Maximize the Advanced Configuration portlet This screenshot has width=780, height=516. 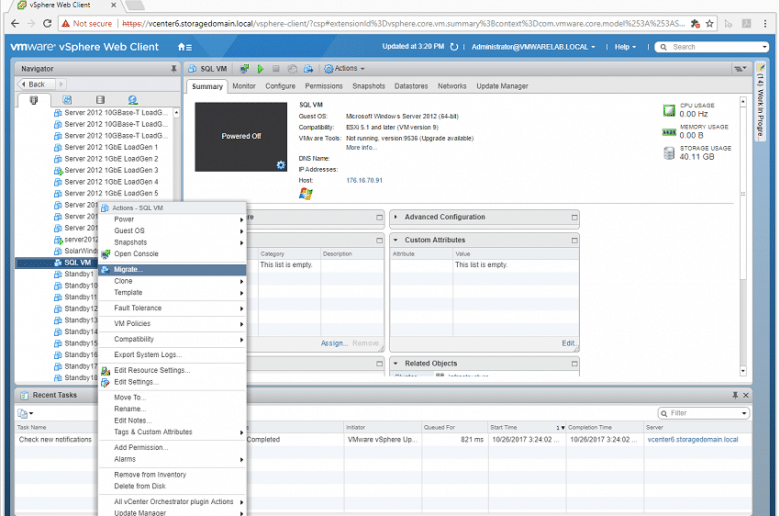pos(575,217)
